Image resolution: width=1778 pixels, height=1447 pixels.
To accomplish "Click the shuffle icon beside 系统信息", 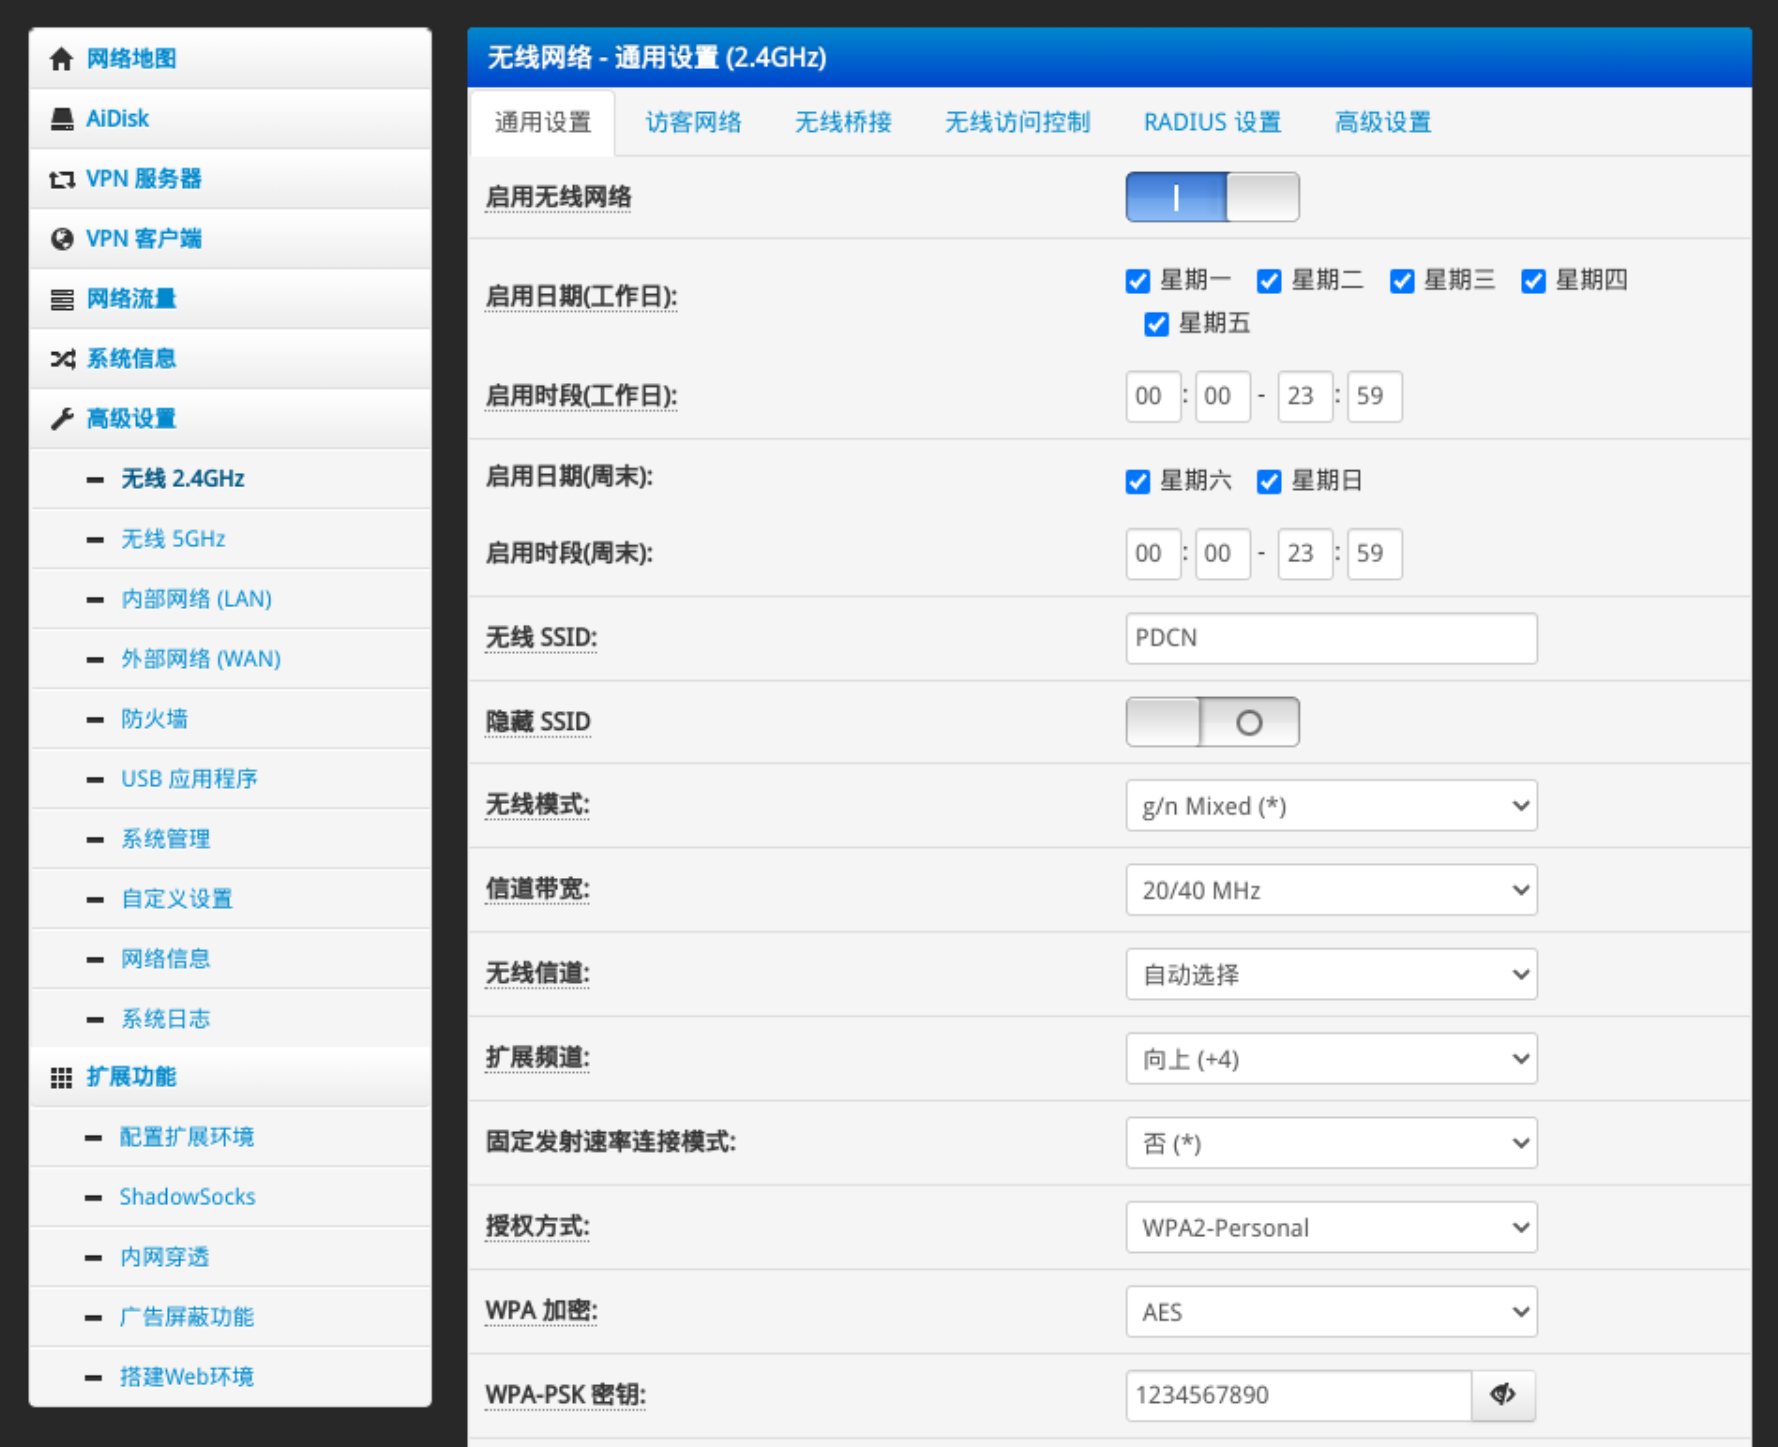I will [x=61, y=359].
